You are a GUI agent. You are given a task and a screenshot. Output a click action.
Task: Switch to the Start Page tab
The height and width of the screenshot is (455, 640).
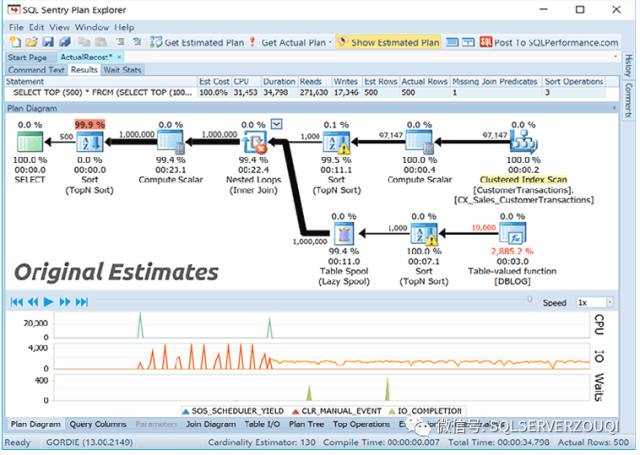[x=27, y=57]
